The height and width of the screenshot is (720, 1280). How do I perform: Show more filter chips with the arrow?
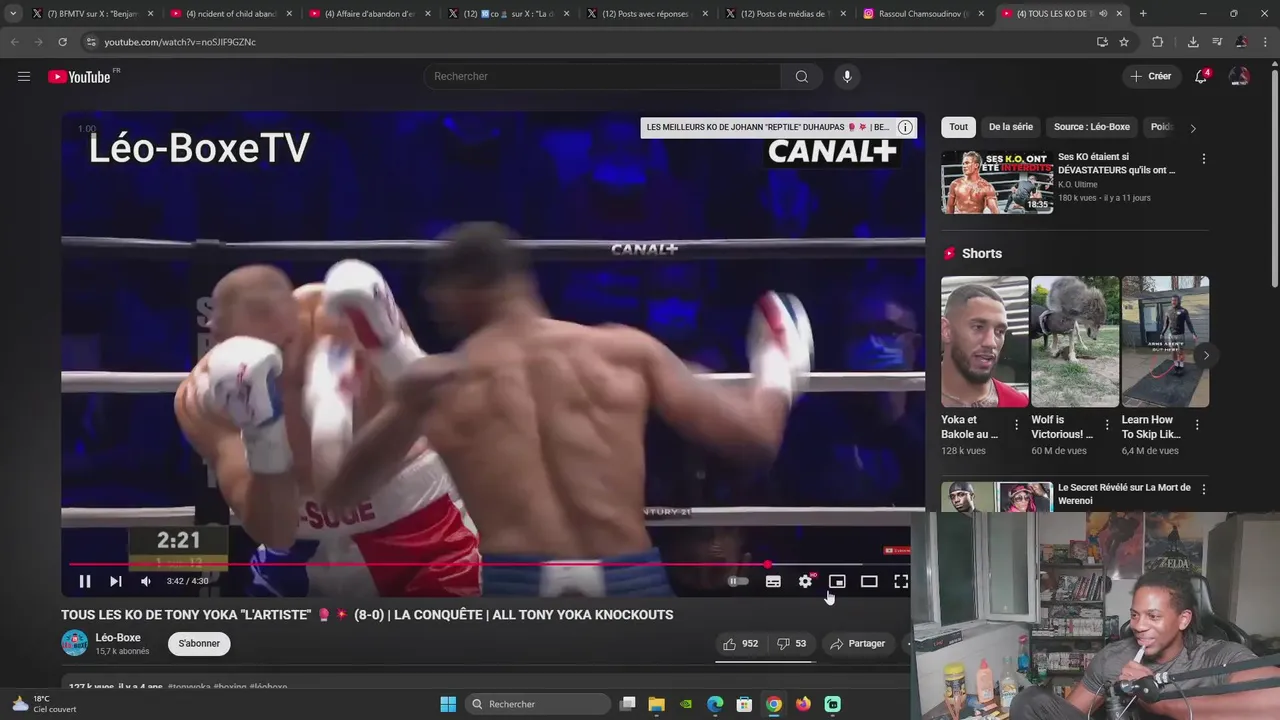(1192, 128)
